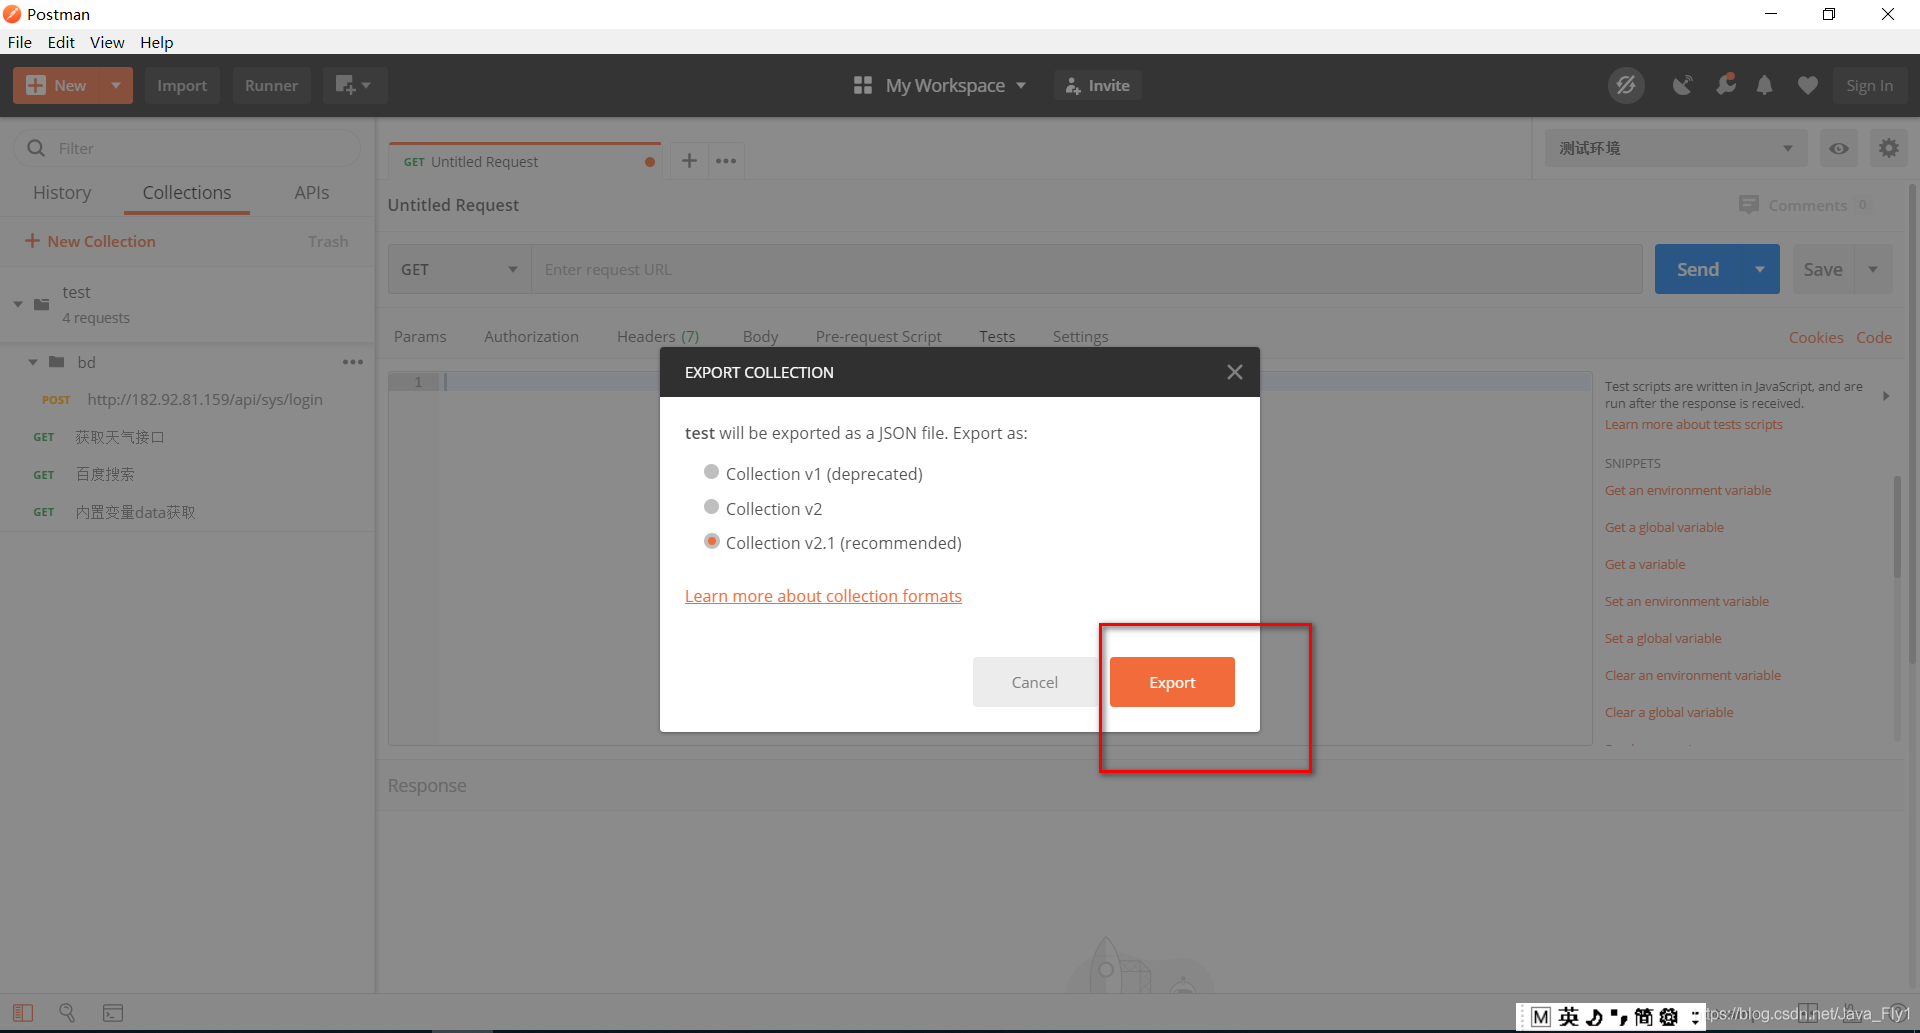1920x1033 pixels.
Task: Open manage environments gear icon
Action: (1889, 148)
